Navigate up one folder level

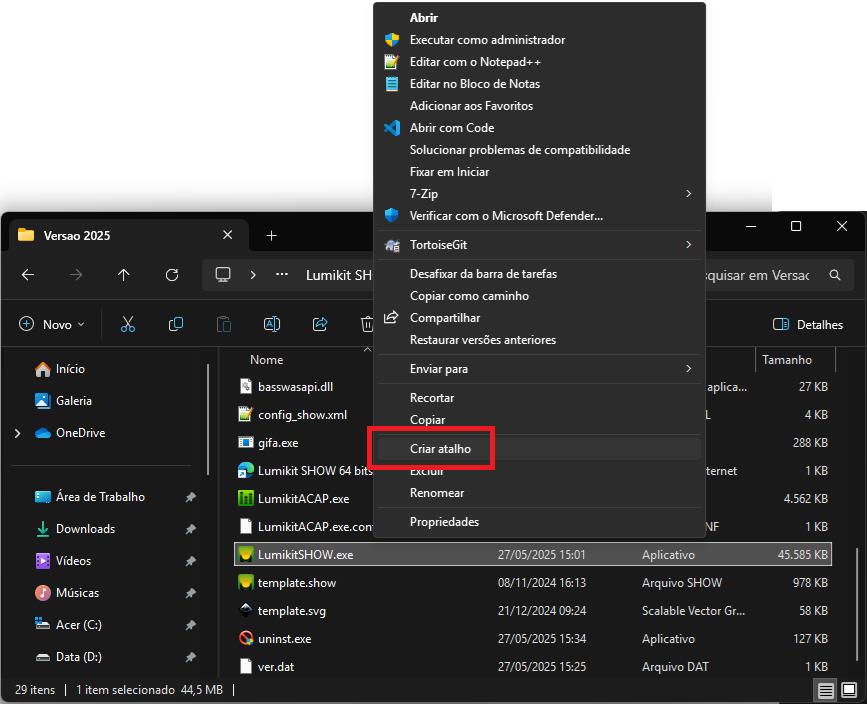coord(124,275)
